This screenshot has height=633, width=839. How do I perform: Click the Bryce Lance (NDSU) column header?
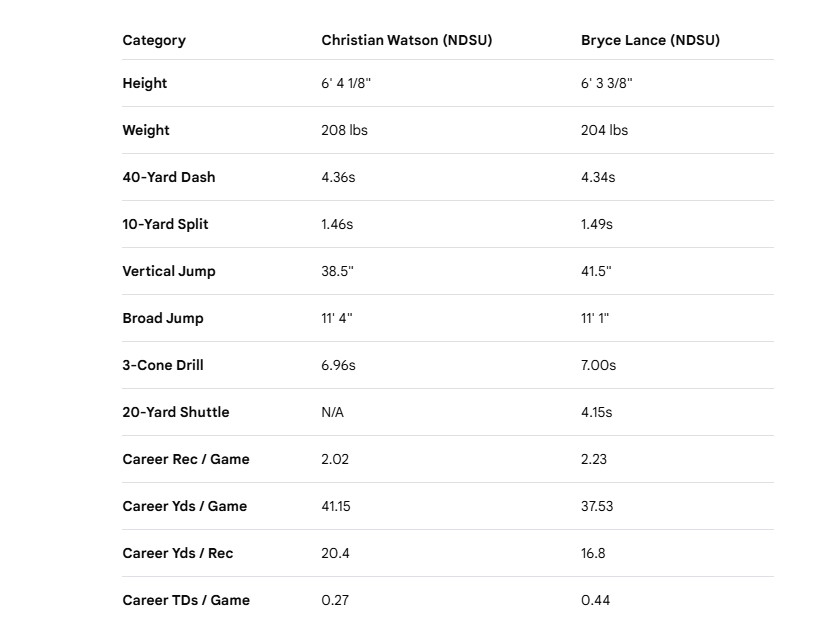click(x=650, y=41)
